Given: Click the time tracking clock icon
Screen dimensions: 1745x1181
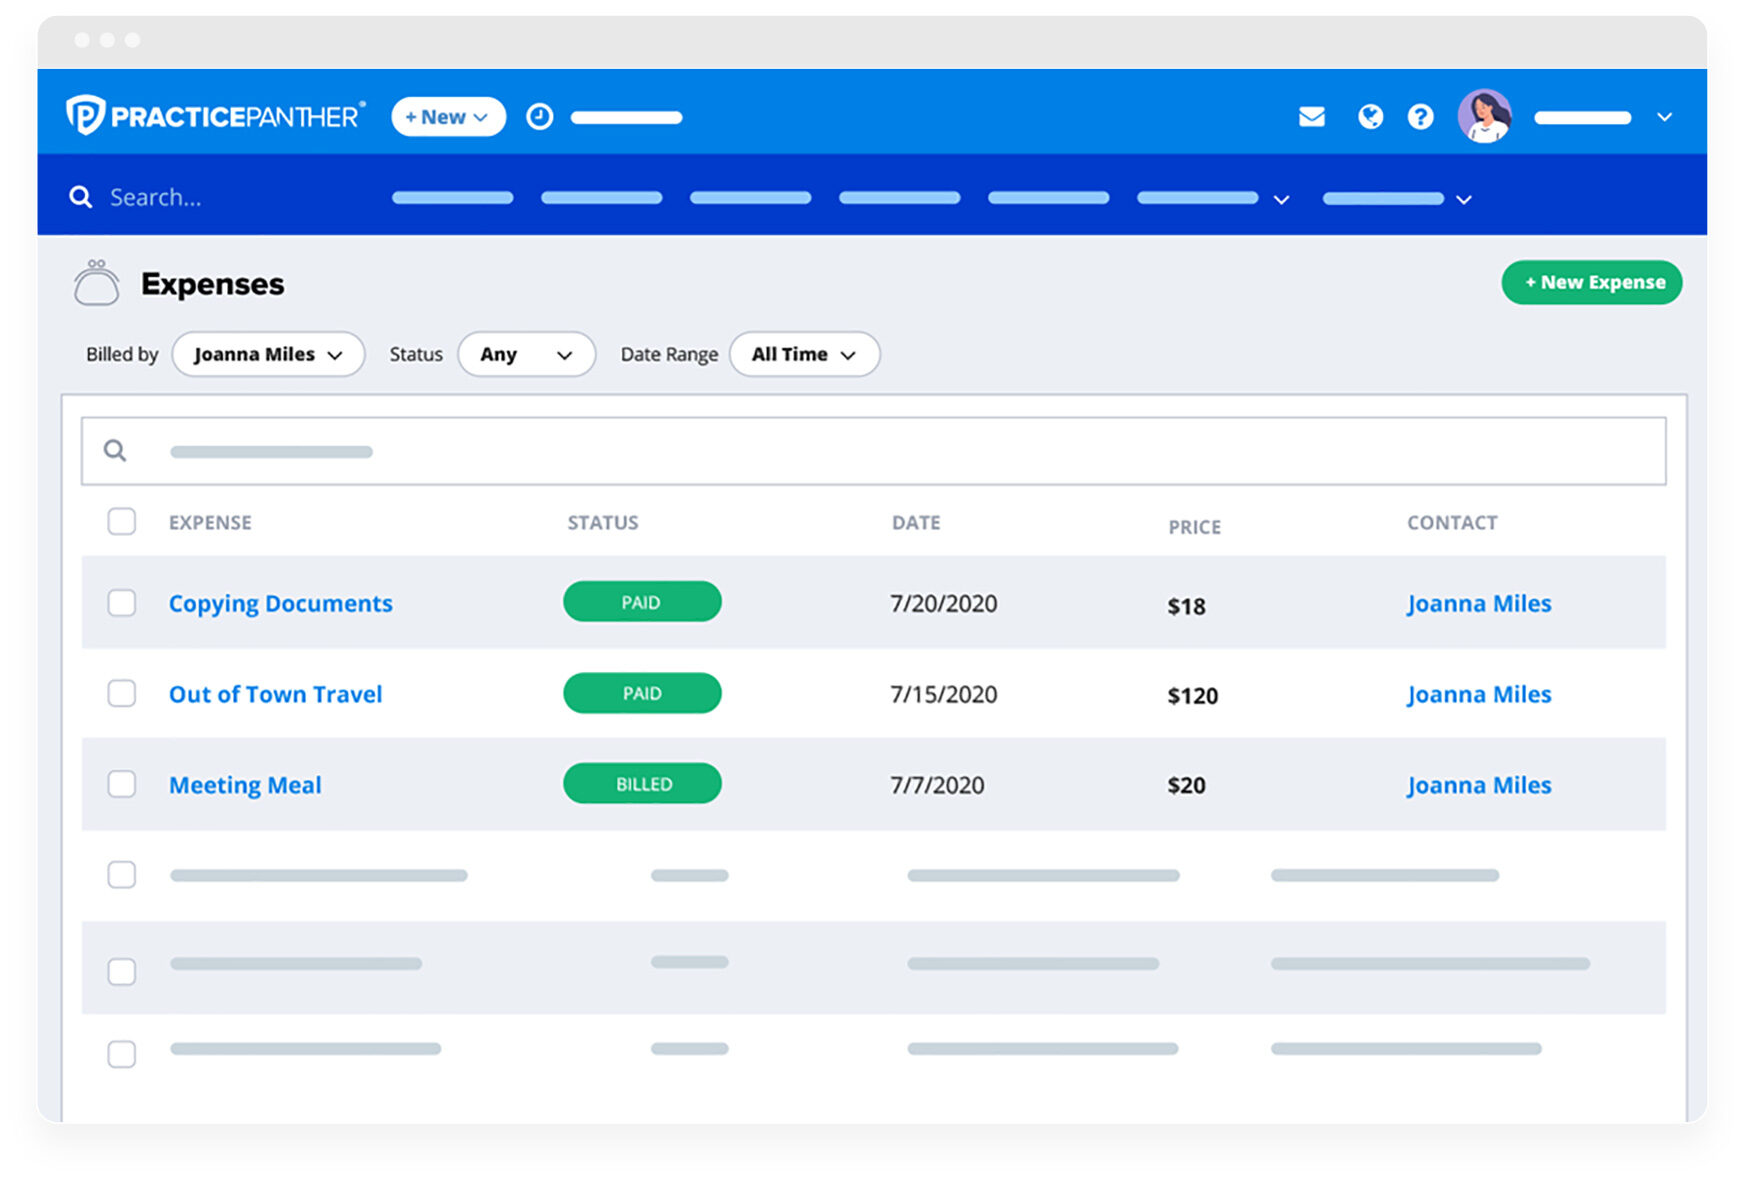Looking at the screenshot, I should click(539, 117).
